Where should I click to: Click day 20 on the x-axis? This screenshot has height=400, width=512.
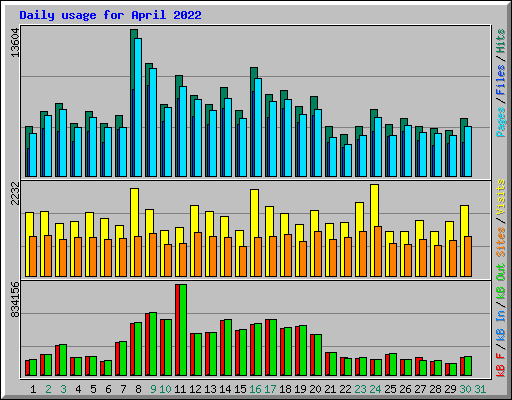pos(315,389)
